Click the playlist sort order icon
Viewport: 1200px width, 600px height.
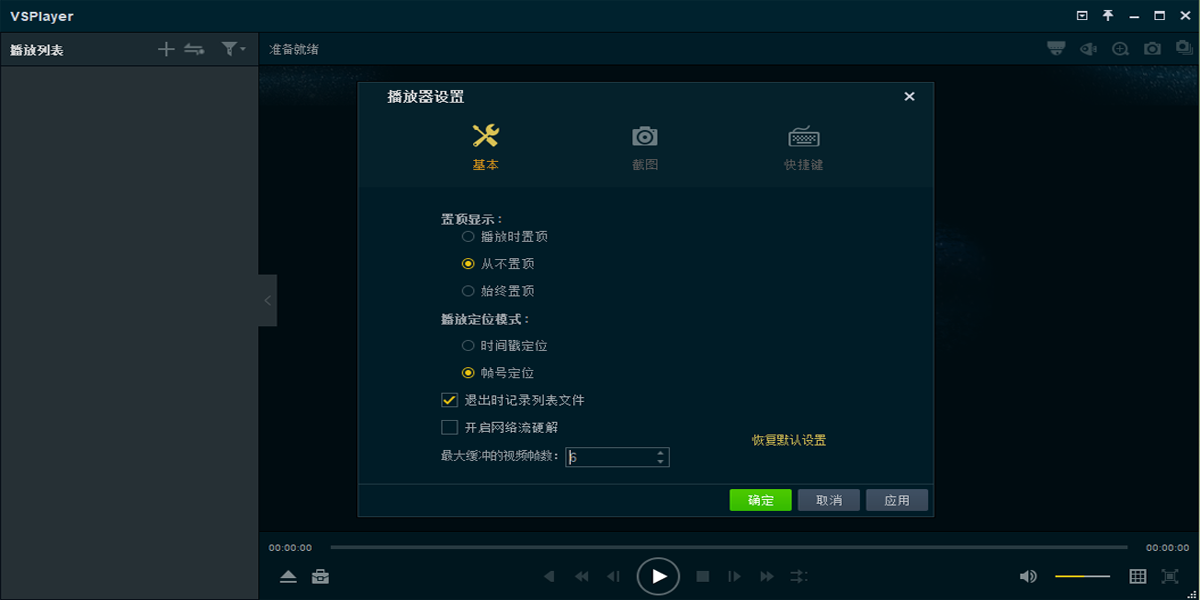click(x=195, y=49)
